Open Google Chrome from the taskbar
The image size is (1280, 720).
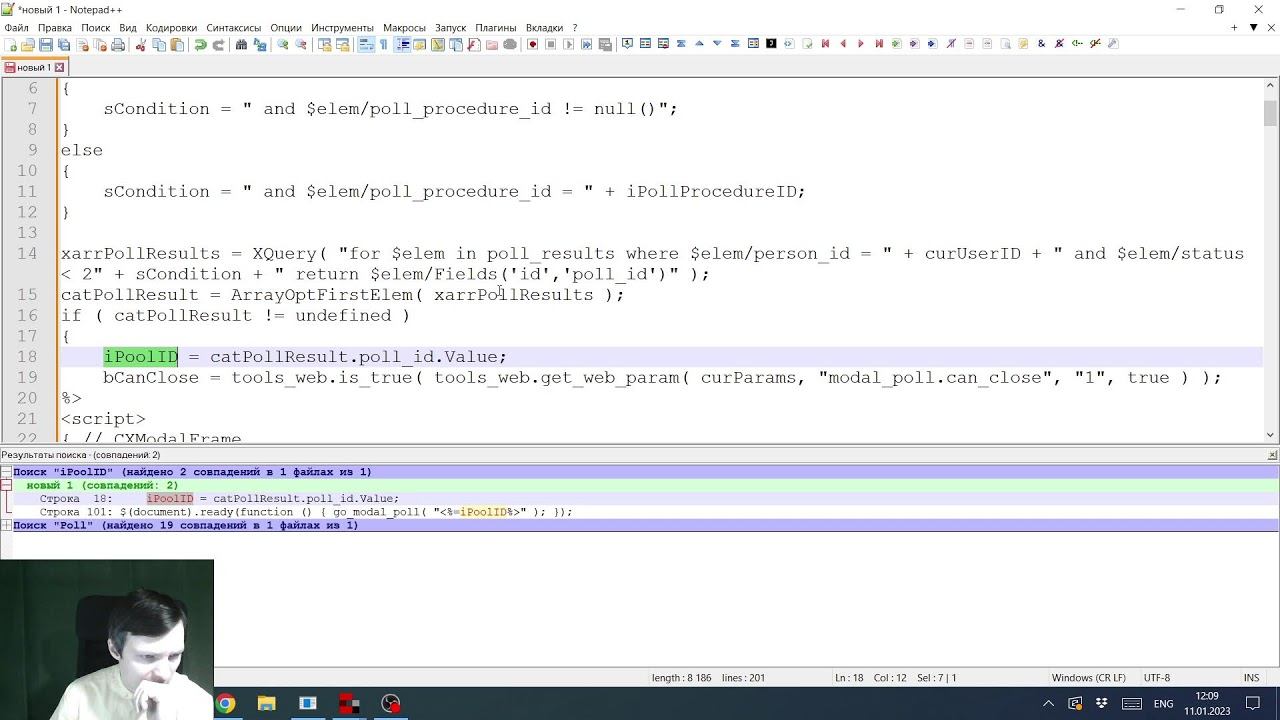(x=226, y=704)
